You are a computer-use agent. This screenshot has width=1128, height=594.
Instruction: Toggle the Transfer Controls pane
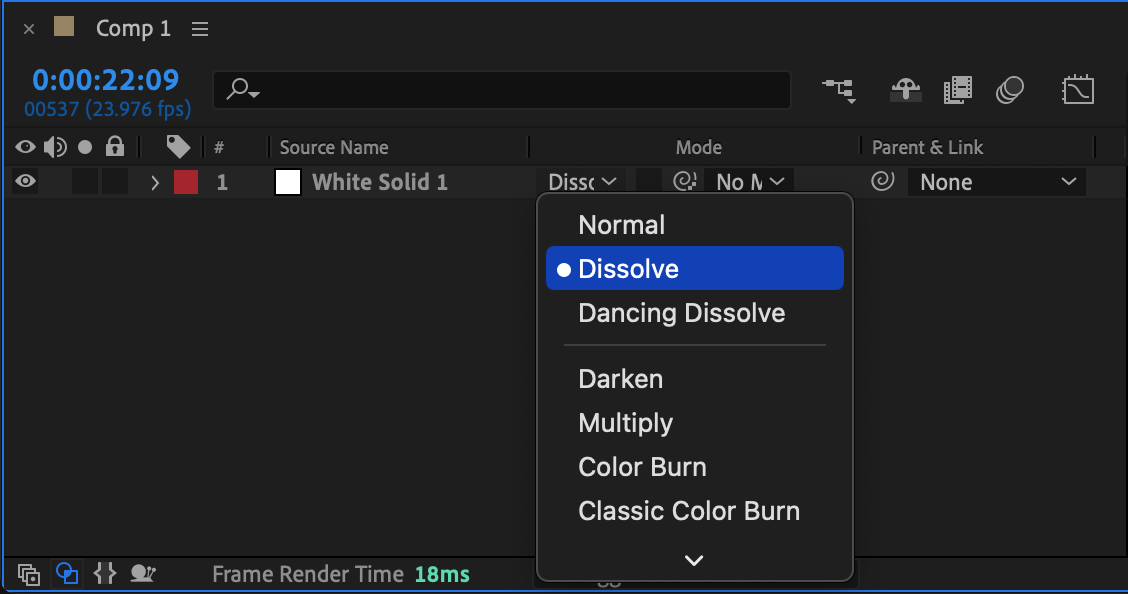pos(67,574)
